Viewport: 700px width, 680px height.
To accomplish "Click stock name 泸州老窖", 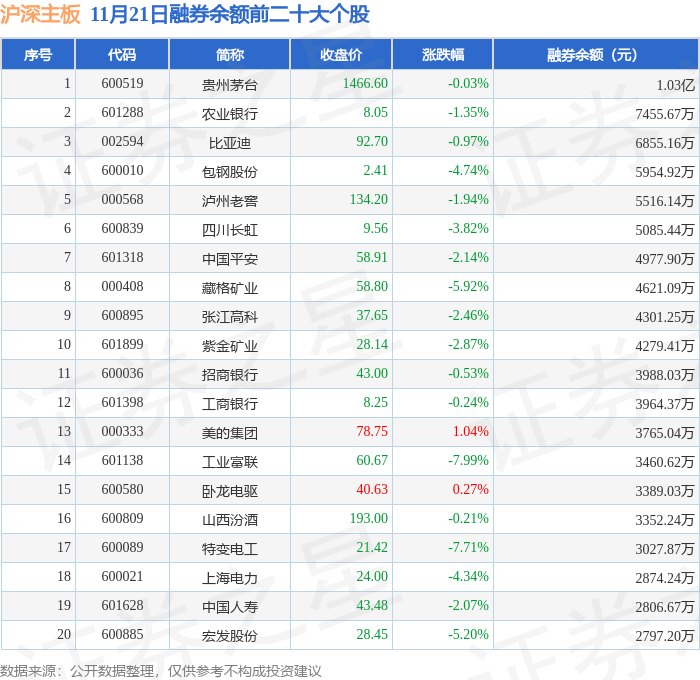I will 229,201.
